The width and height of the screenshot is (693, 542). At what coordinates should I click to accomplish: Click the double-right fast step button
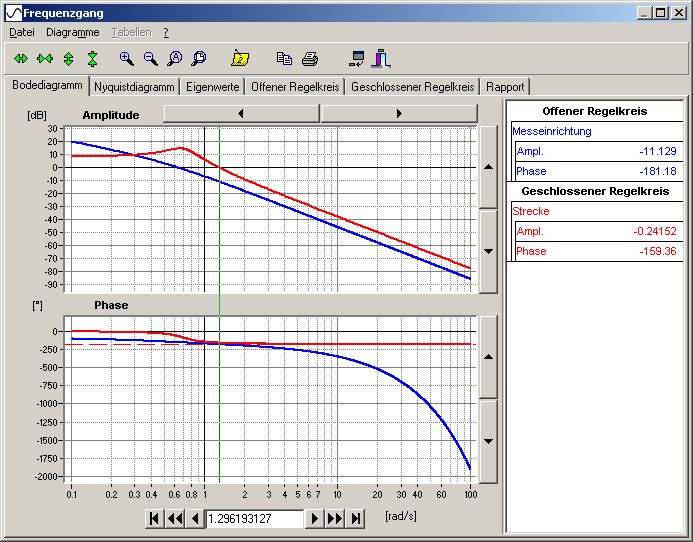click(x=335, y=518)
